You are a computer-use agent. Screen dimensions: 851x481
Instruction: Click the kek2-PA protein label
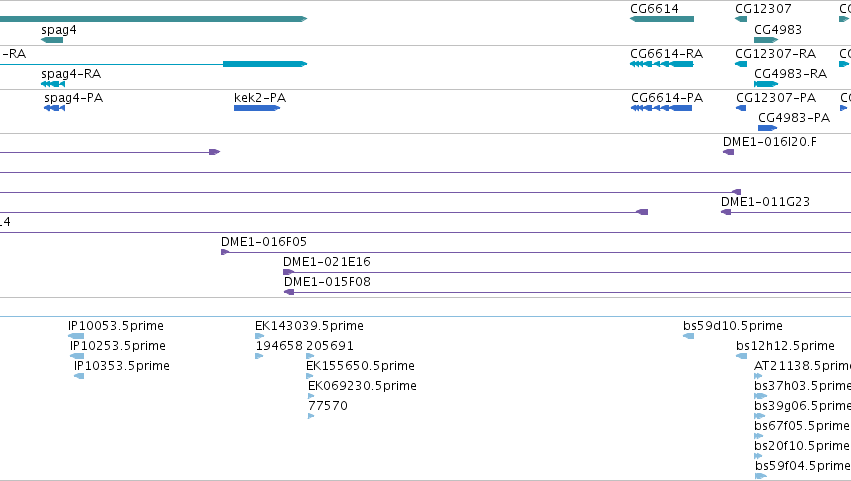click(x=260, y=98)
